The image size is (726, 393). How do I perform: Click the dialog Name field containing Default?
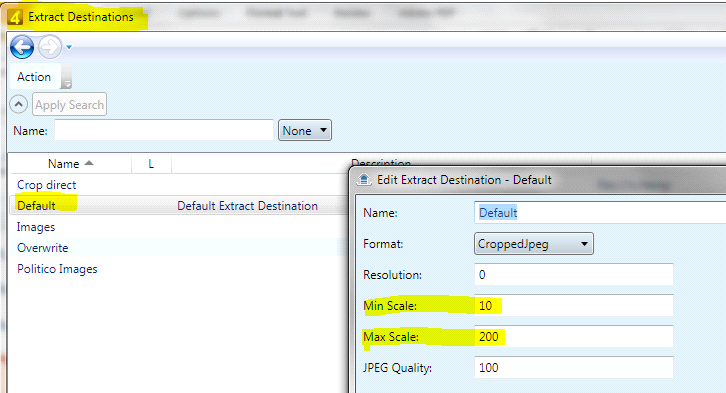point(600,213)
